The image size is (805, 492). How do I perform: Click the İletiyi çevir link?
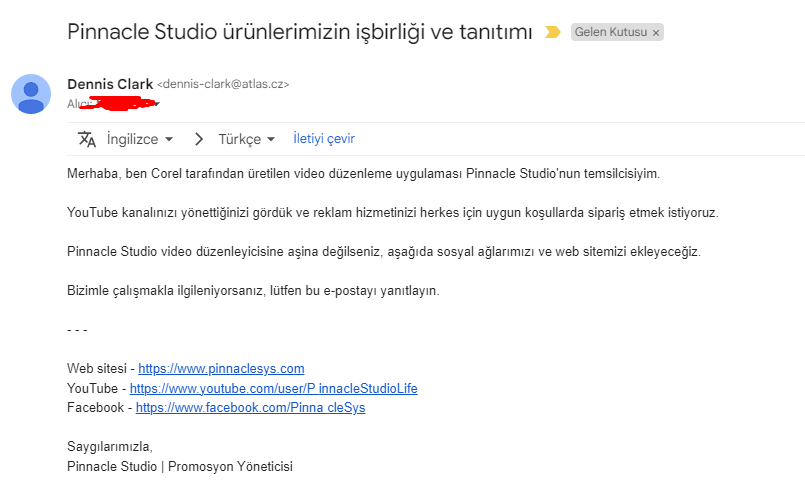[x=324, y=139]
